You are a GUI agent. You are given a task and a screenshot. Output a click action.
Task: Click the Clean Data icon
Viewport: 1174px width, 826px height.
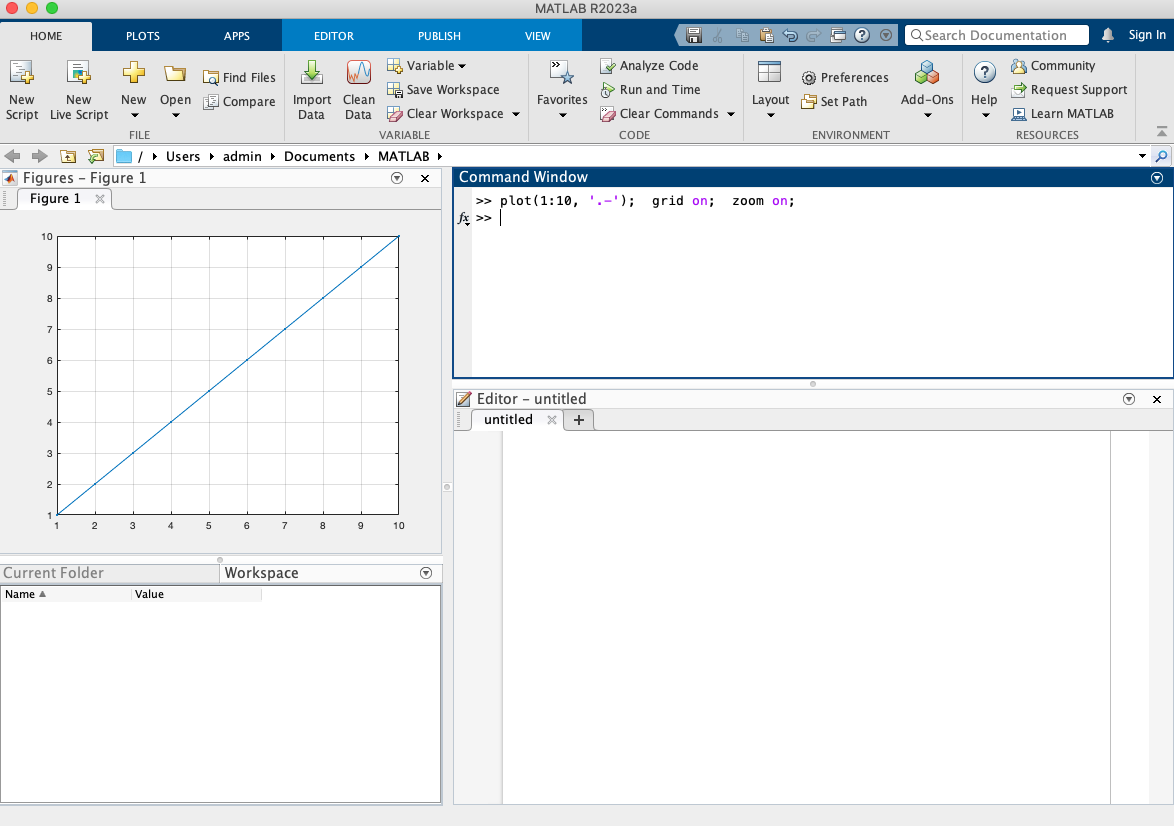click(358, 73)
